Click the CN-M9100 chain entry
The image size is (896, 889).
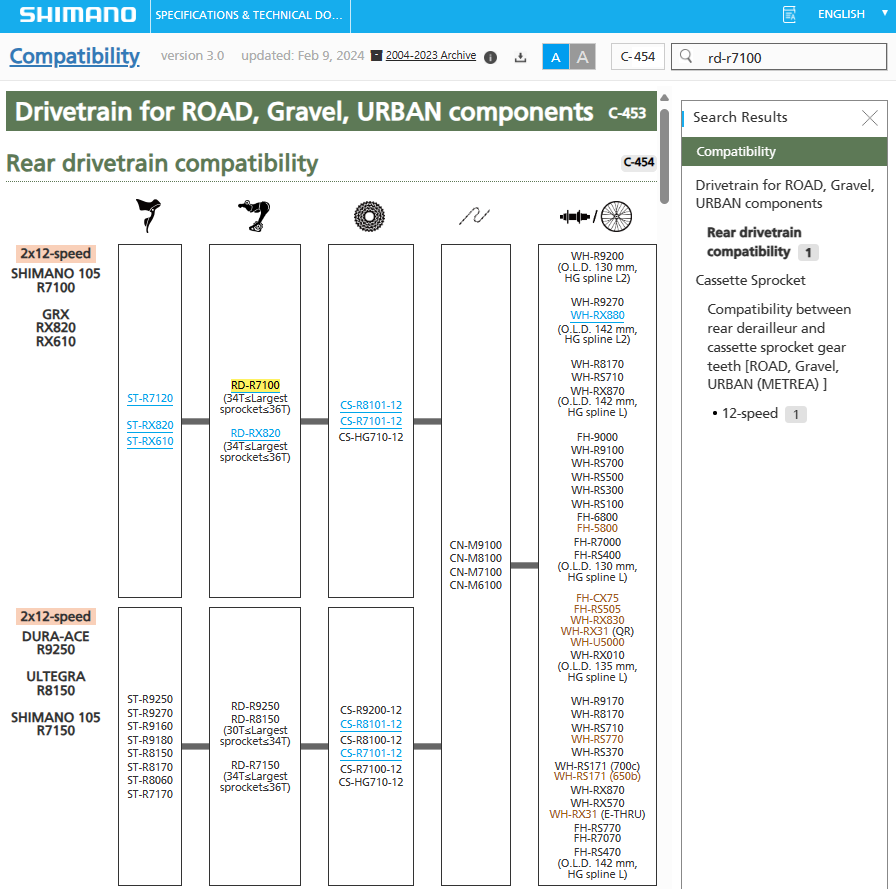(x=475, y=545)
